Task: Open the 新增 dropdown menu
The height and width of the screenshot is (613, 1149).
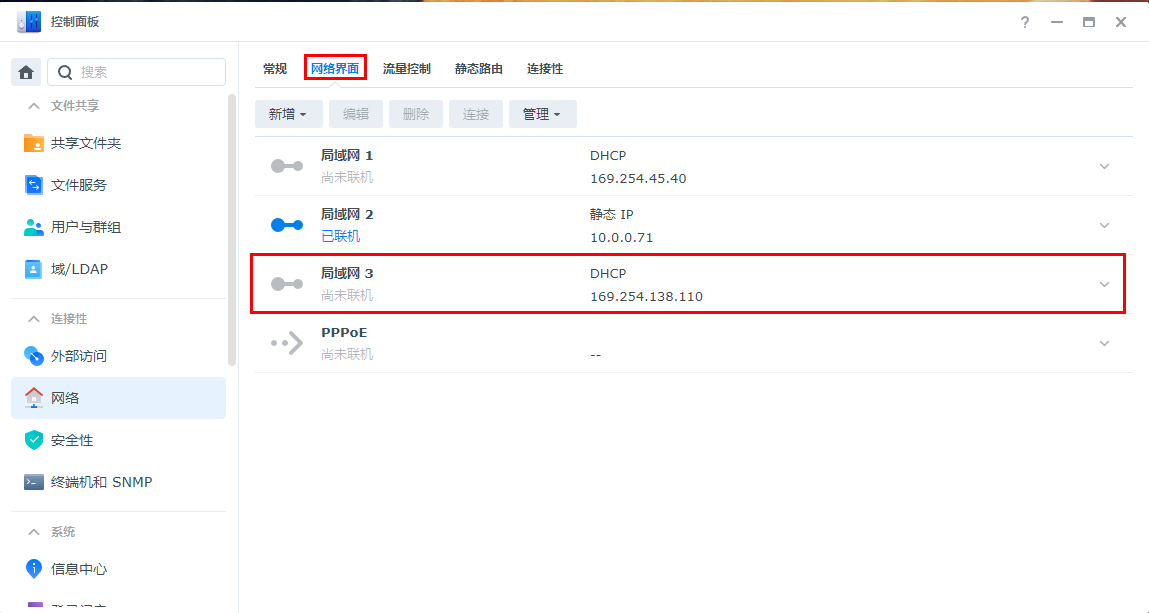Action: pyautogui.click(x=288, y=114)
